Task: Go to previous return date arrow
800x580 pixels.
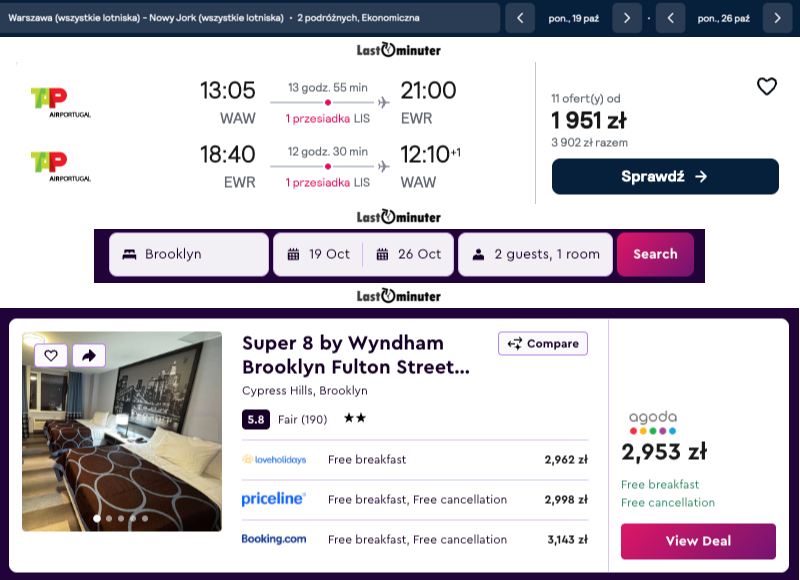Action: click(x=670, y=18)
